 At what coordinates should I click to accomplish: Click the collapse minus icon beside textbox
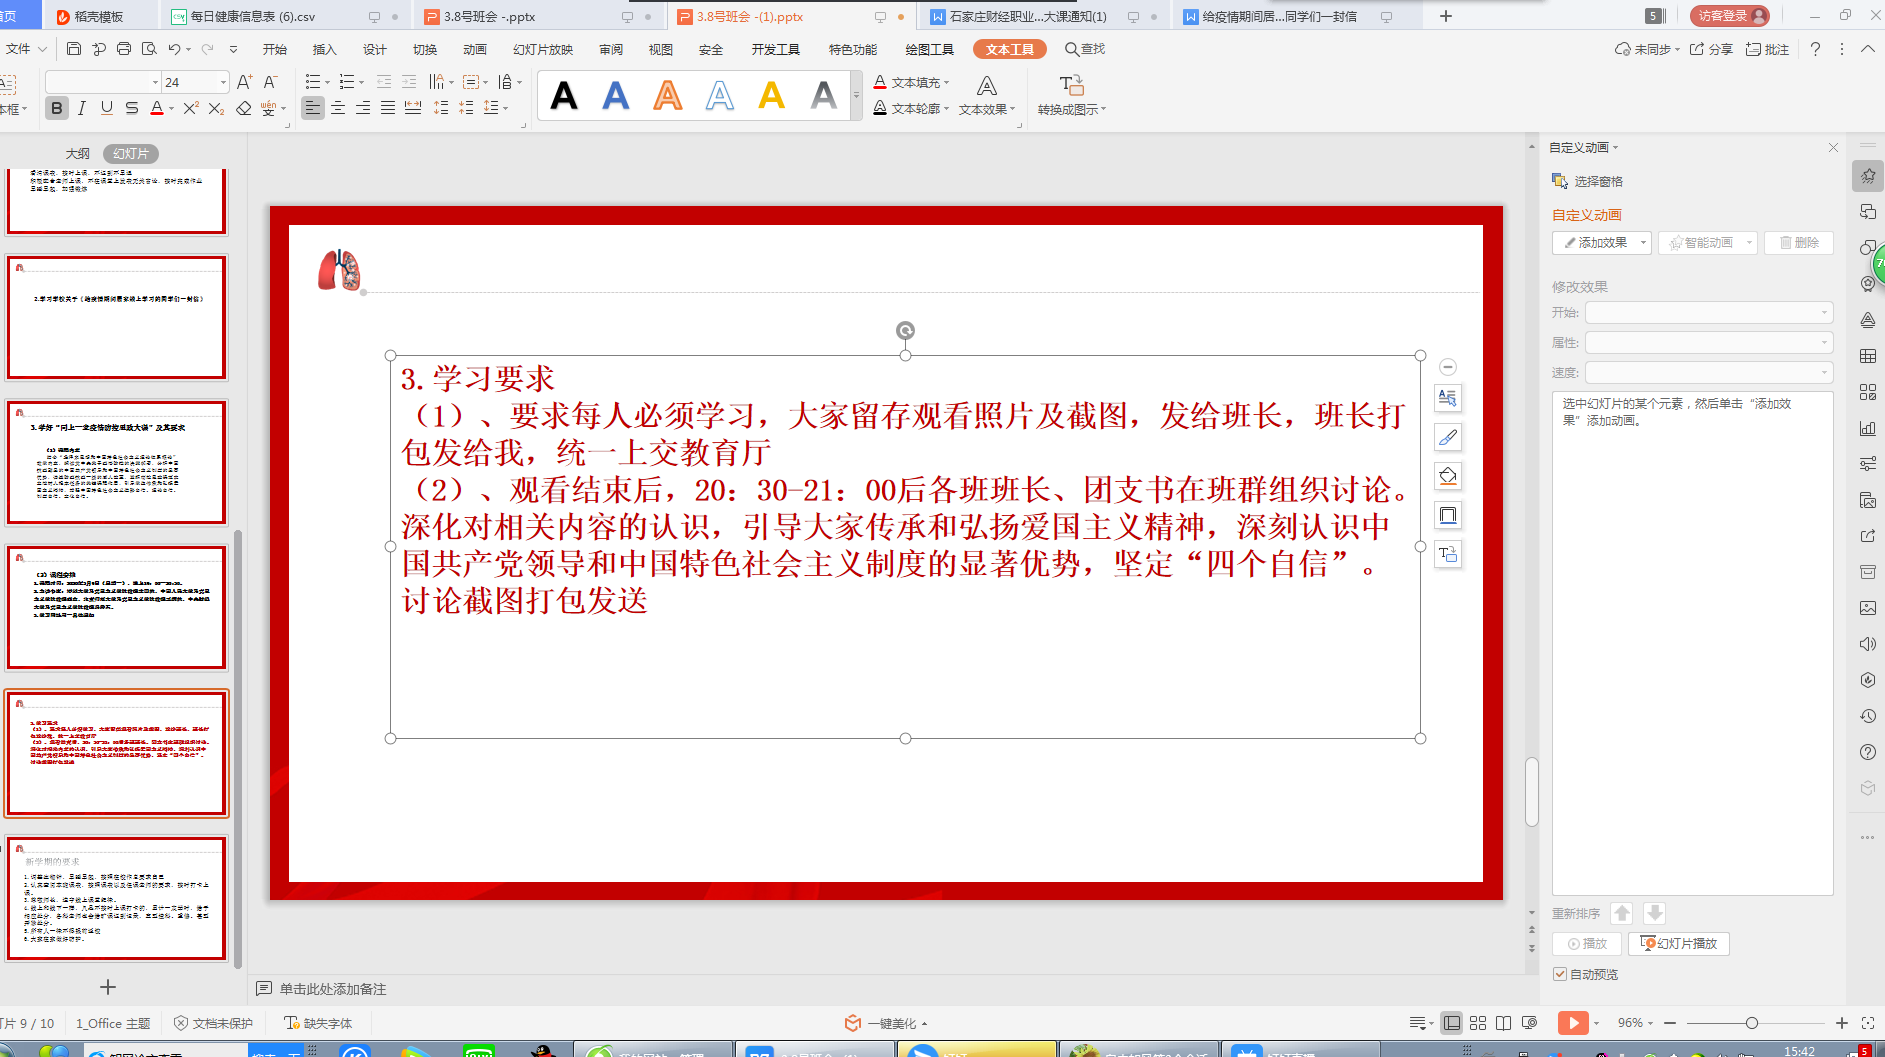(1447, 367)
